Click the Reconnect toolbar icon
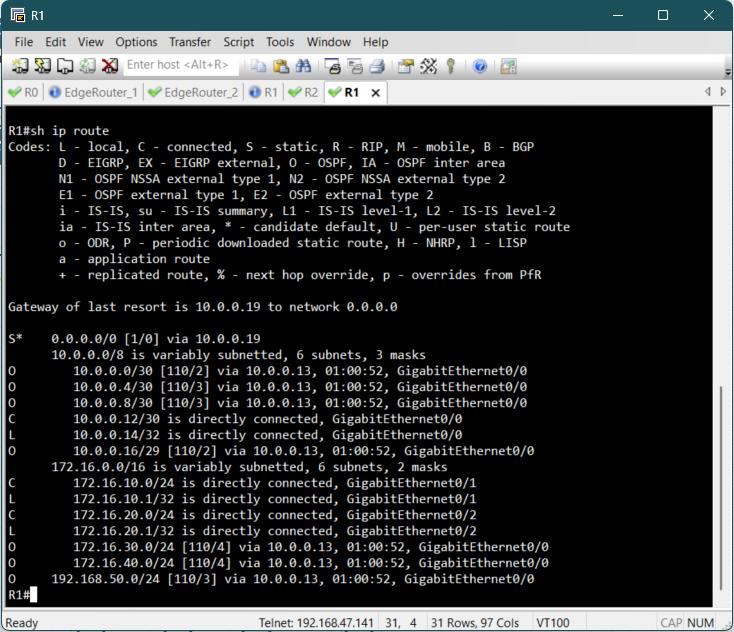The width and height of the screenshot is (734, 632). [x=87, y=66]
